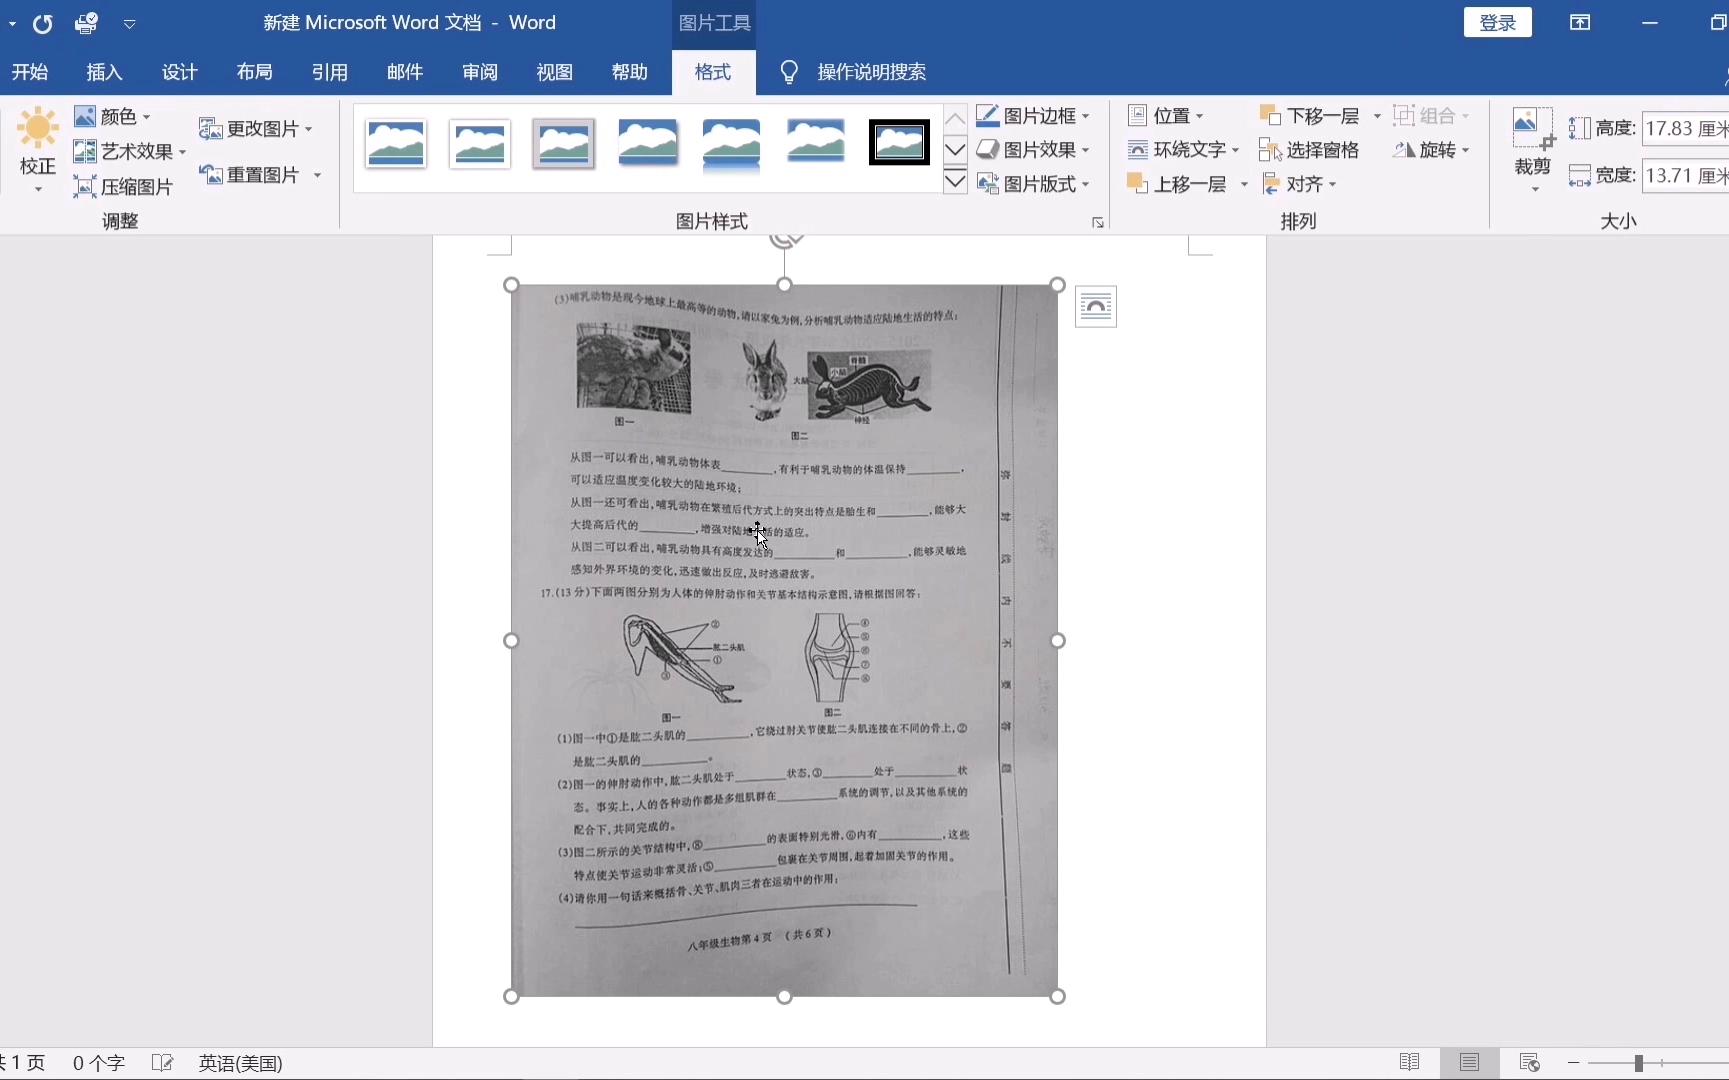Image resolution: width=1729 pixels, height=1080 pixels.
Task: Switch to the 插入 ribbon tab
Action: point(103,71)
